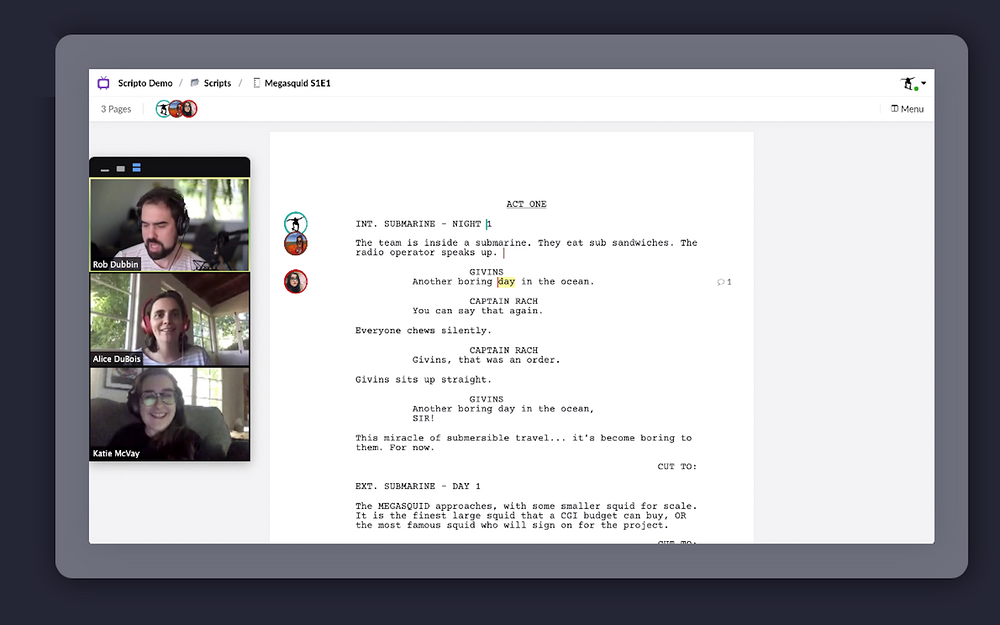Select Rob Dubbin video tile

pos(170,224)
